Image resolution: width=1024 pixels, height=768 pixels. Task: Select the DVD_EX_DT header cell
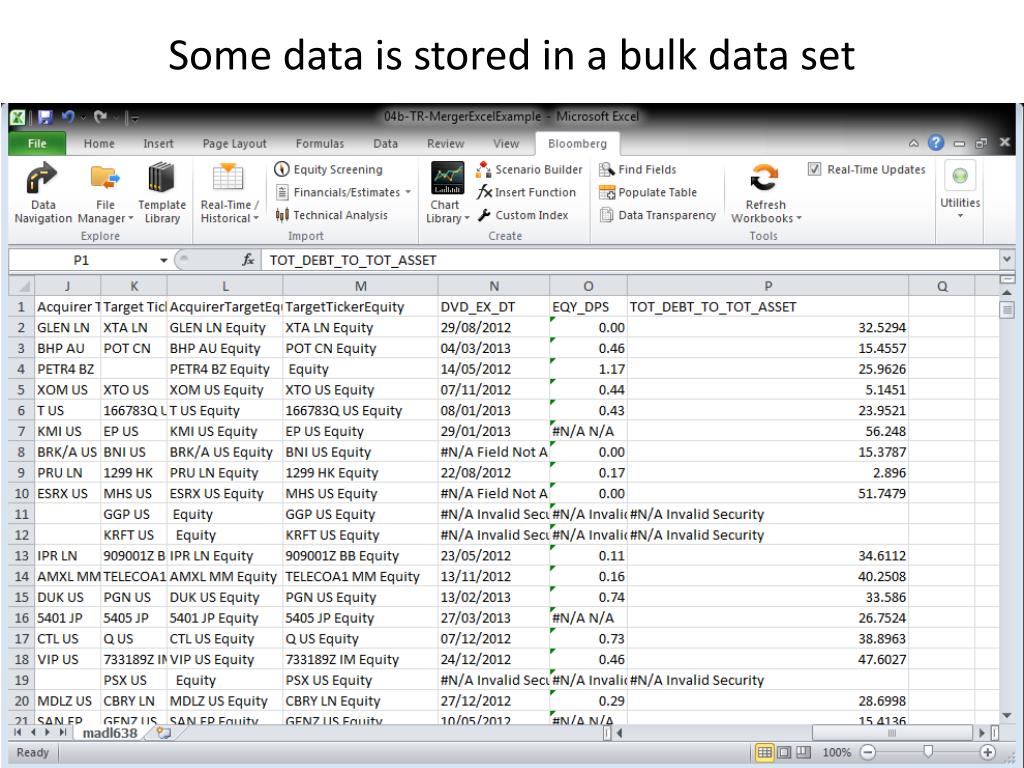494,307
